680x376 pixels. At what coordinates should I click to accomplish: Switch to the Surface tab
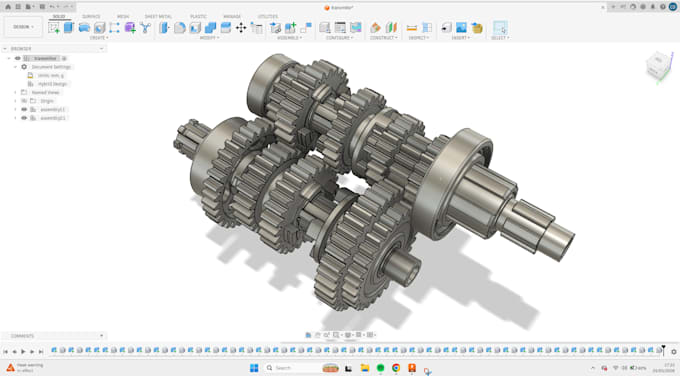91,16
